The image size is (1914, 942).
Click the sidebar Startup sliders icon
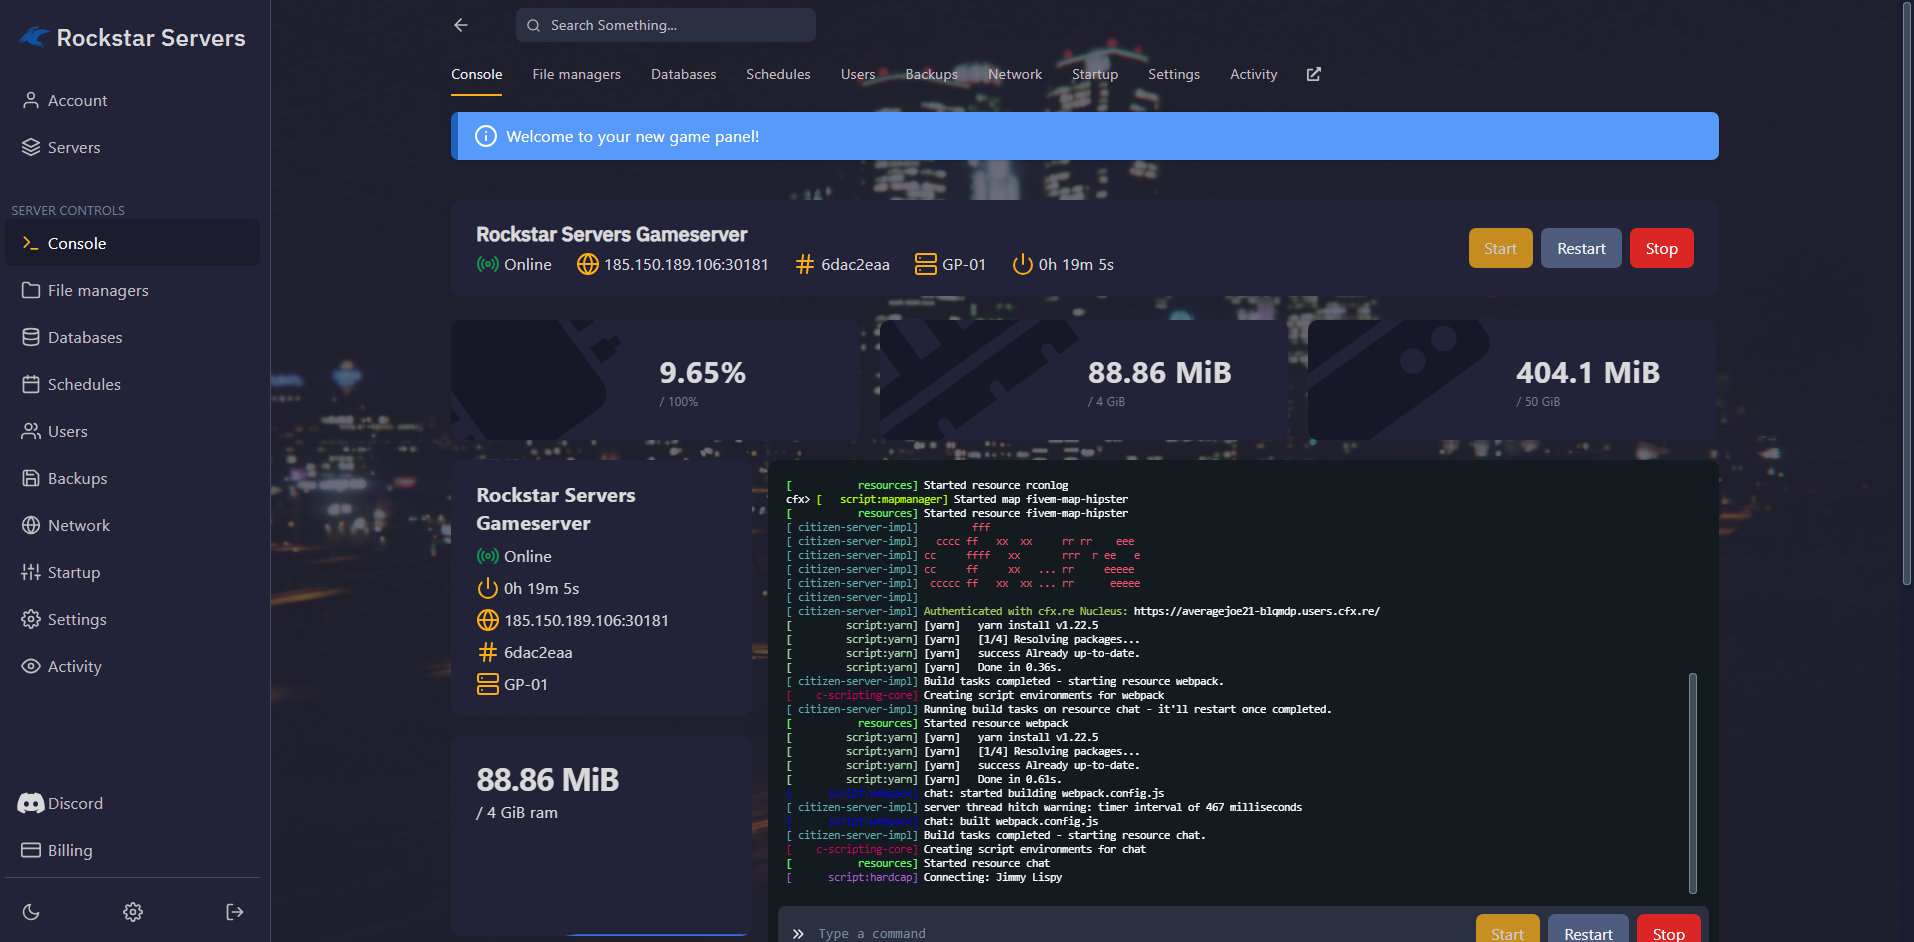[31, 572]
